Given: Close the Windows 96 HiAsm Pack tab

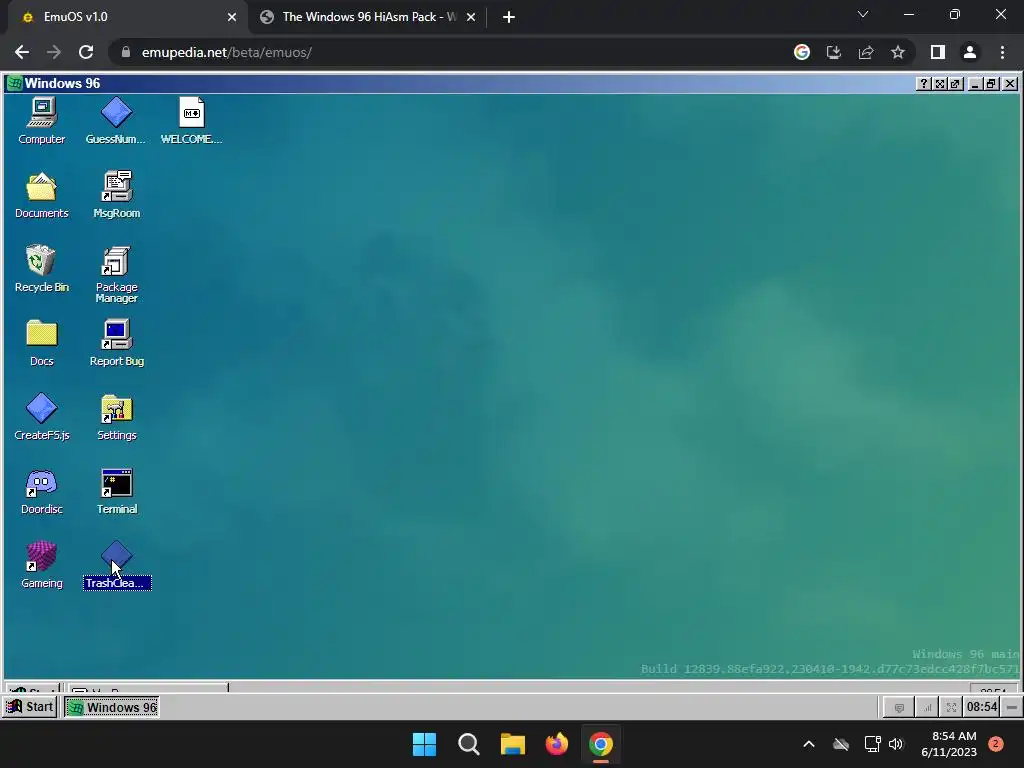Looking at the screenshot, I should click(471, 18).
